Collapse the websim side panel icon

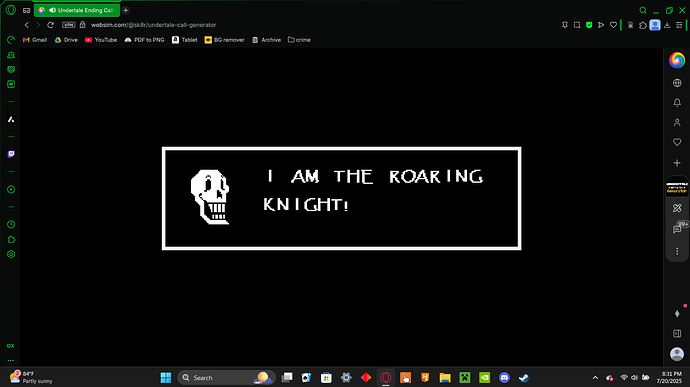677,333
